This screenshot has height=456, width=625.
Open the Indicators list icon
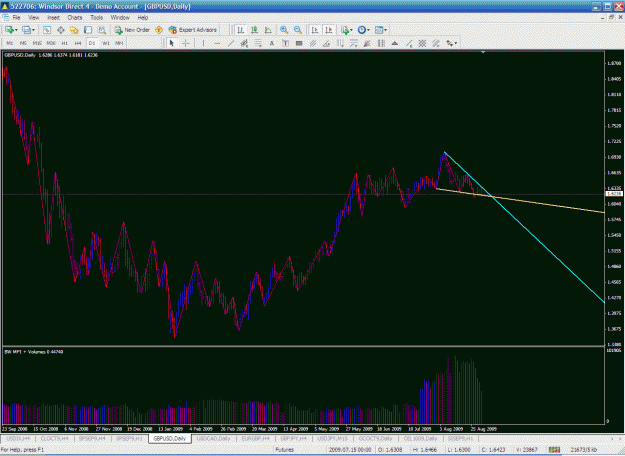pos(345,30)
